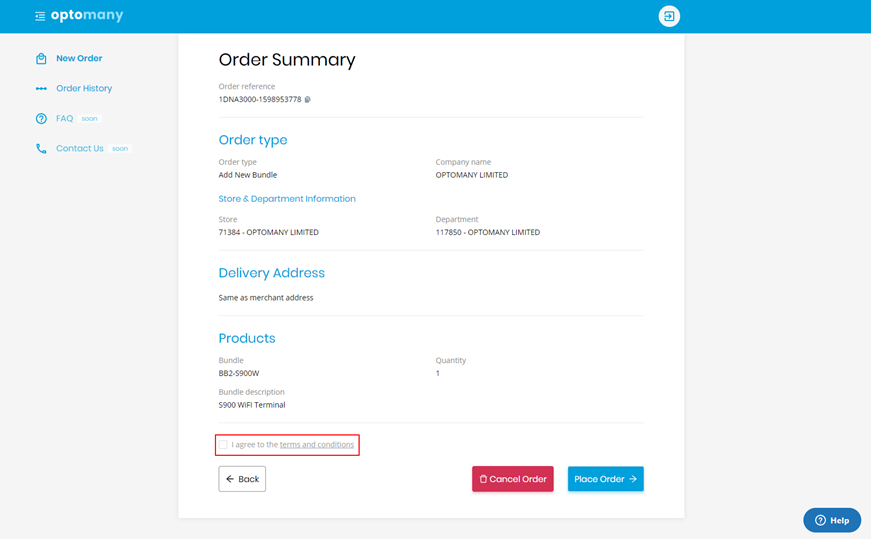Click the Bundle description label

(x=251, y=392)
